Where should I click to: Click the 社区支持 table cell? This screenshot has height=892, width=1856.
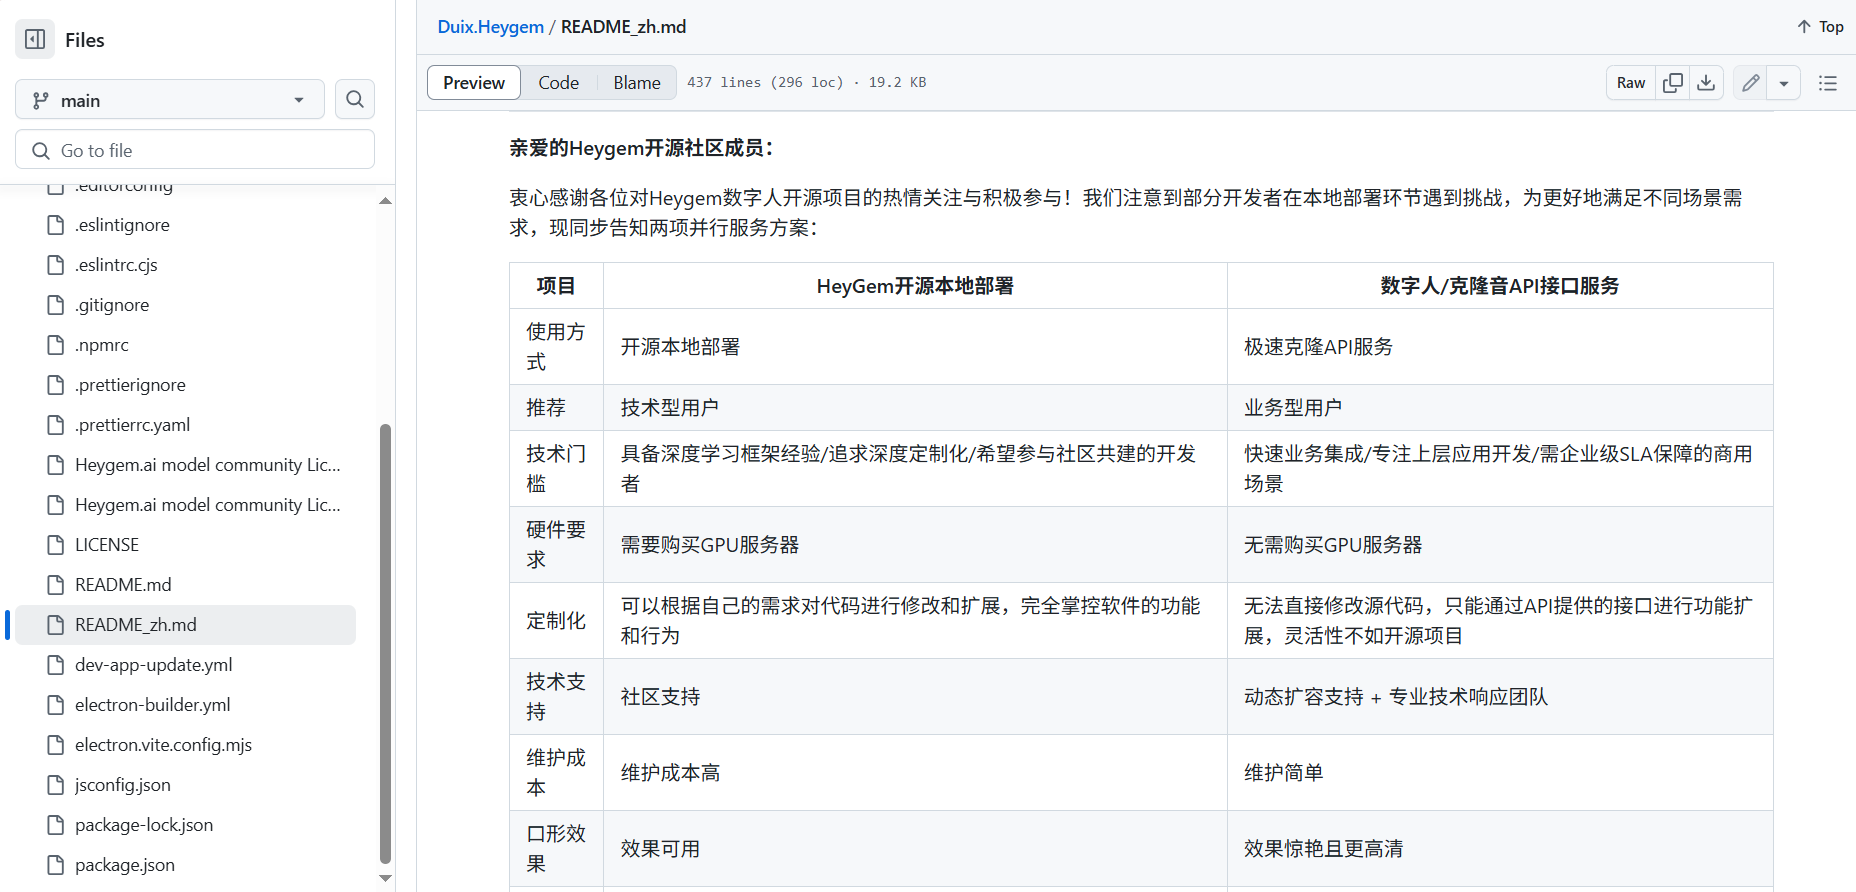[x=915, y=697]
